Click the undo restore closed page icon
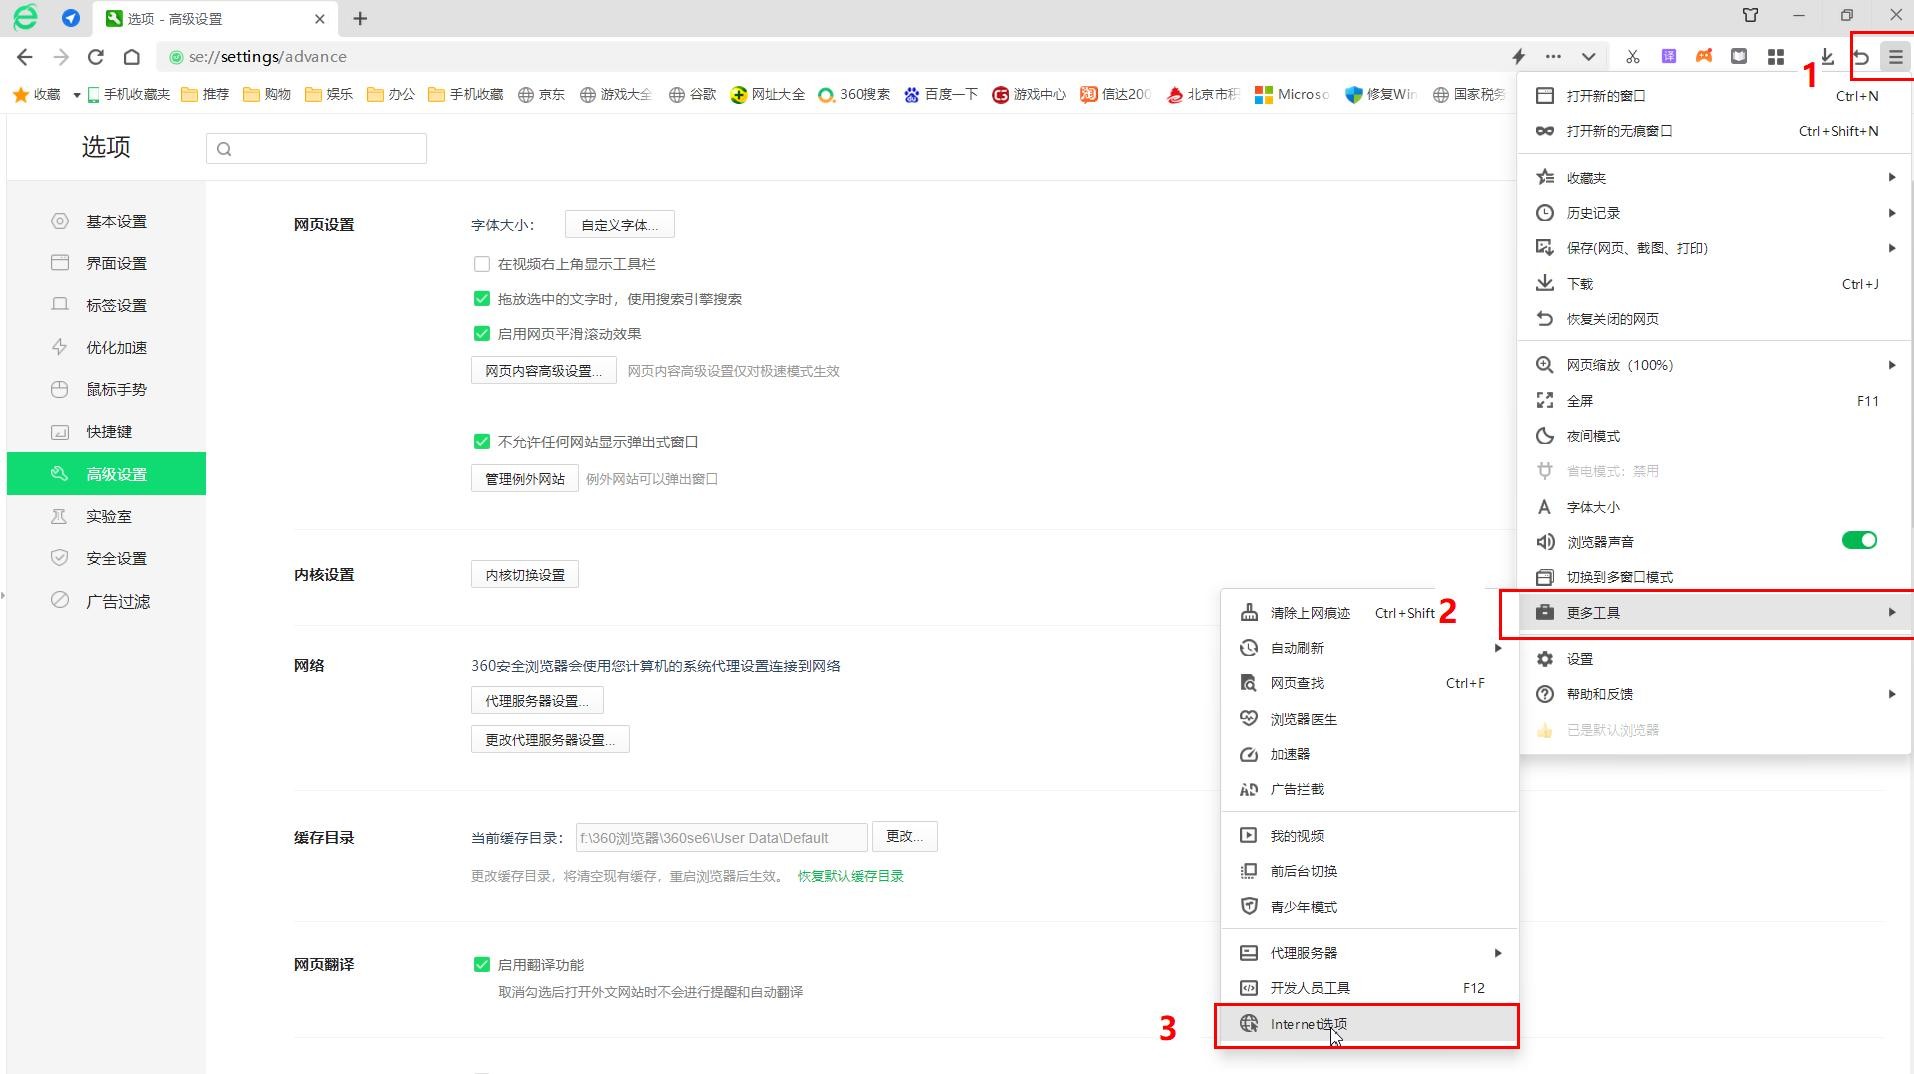The image size is (1914, 1074). pos(1860,57)
